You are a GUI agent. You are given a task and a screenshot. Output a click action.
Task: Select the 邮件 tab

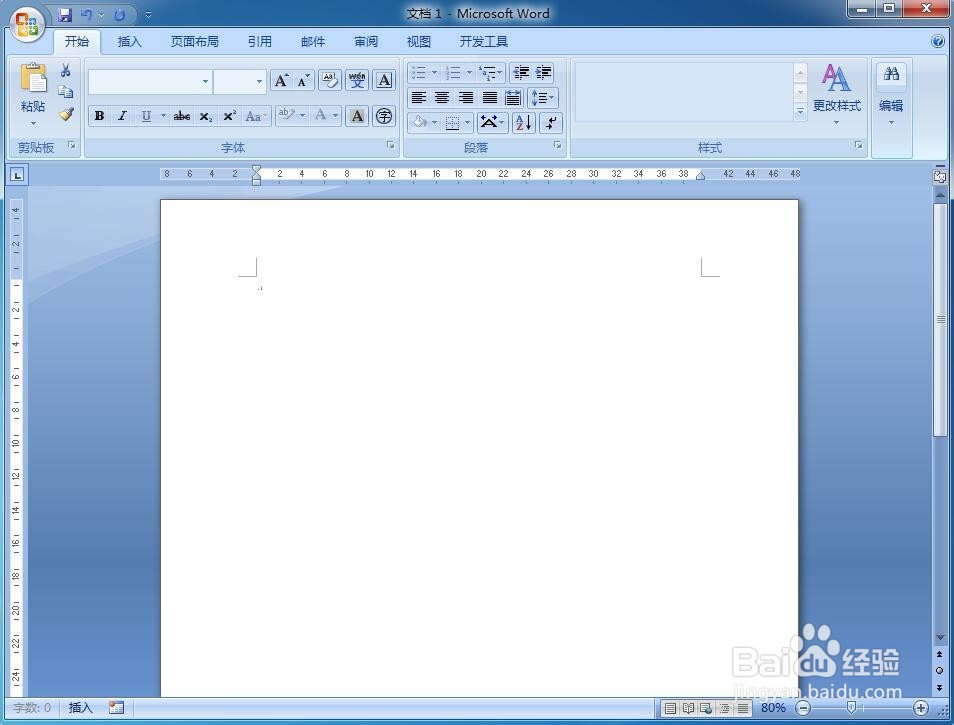tap(313, 41)
